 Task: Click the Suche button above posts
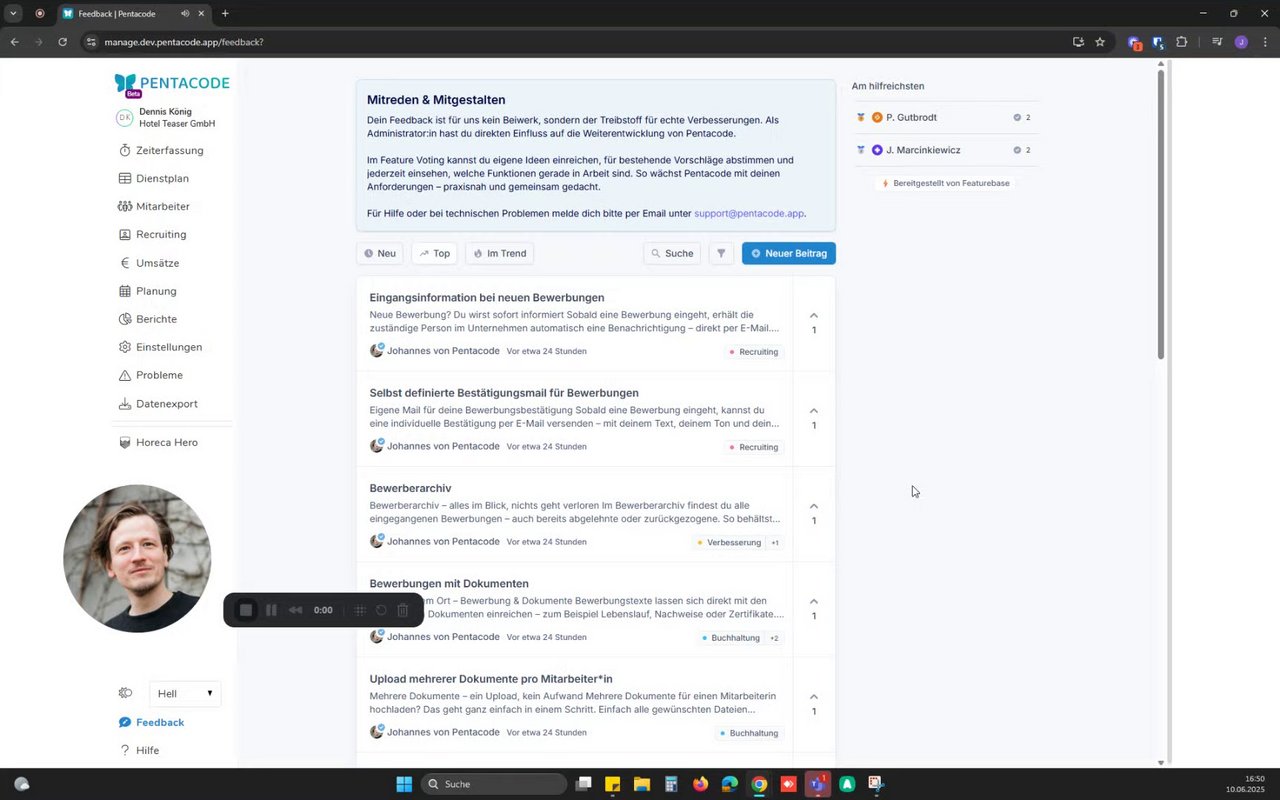pos(672,253)
